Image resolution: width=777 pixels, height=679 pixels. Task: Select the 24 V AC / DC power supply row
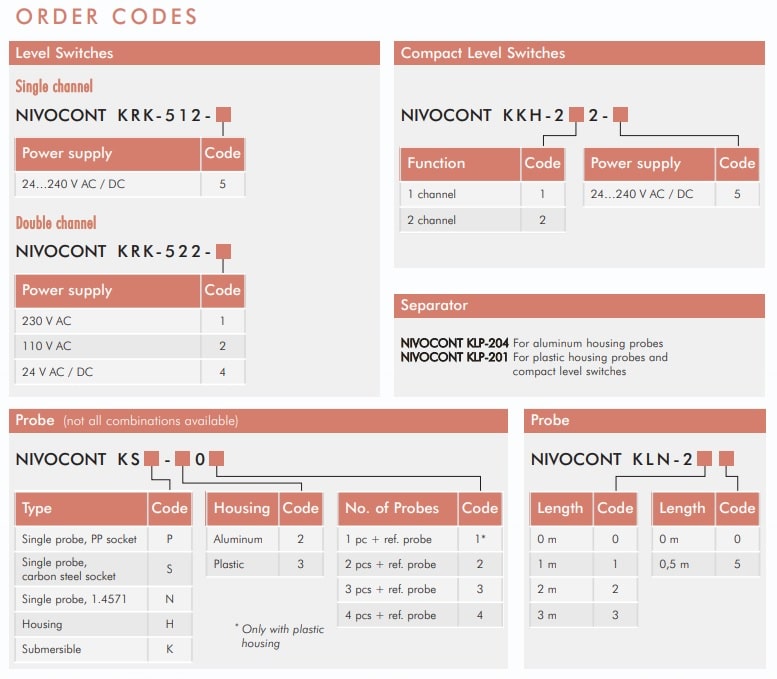pyautogui.click(x=130, y=372)
